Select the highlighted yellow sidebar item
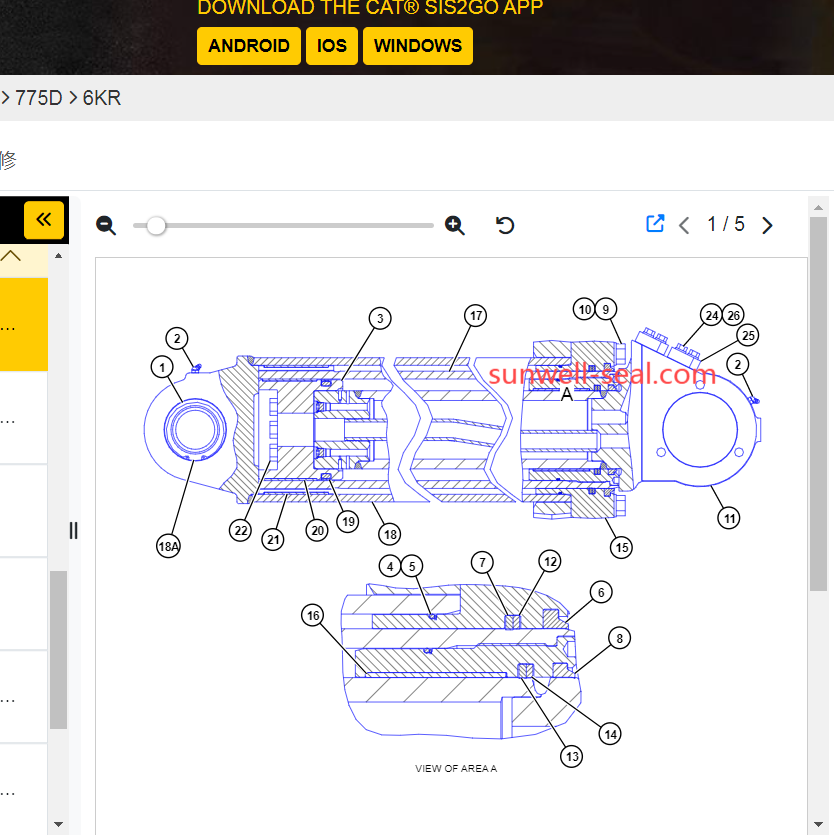 23,325
